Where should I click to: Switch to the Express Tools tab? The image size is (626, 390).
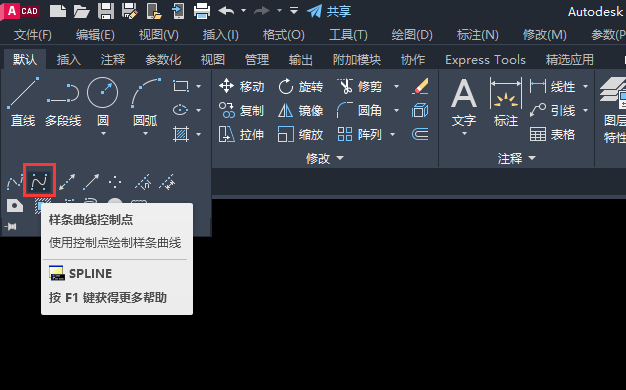coord(485,60)
